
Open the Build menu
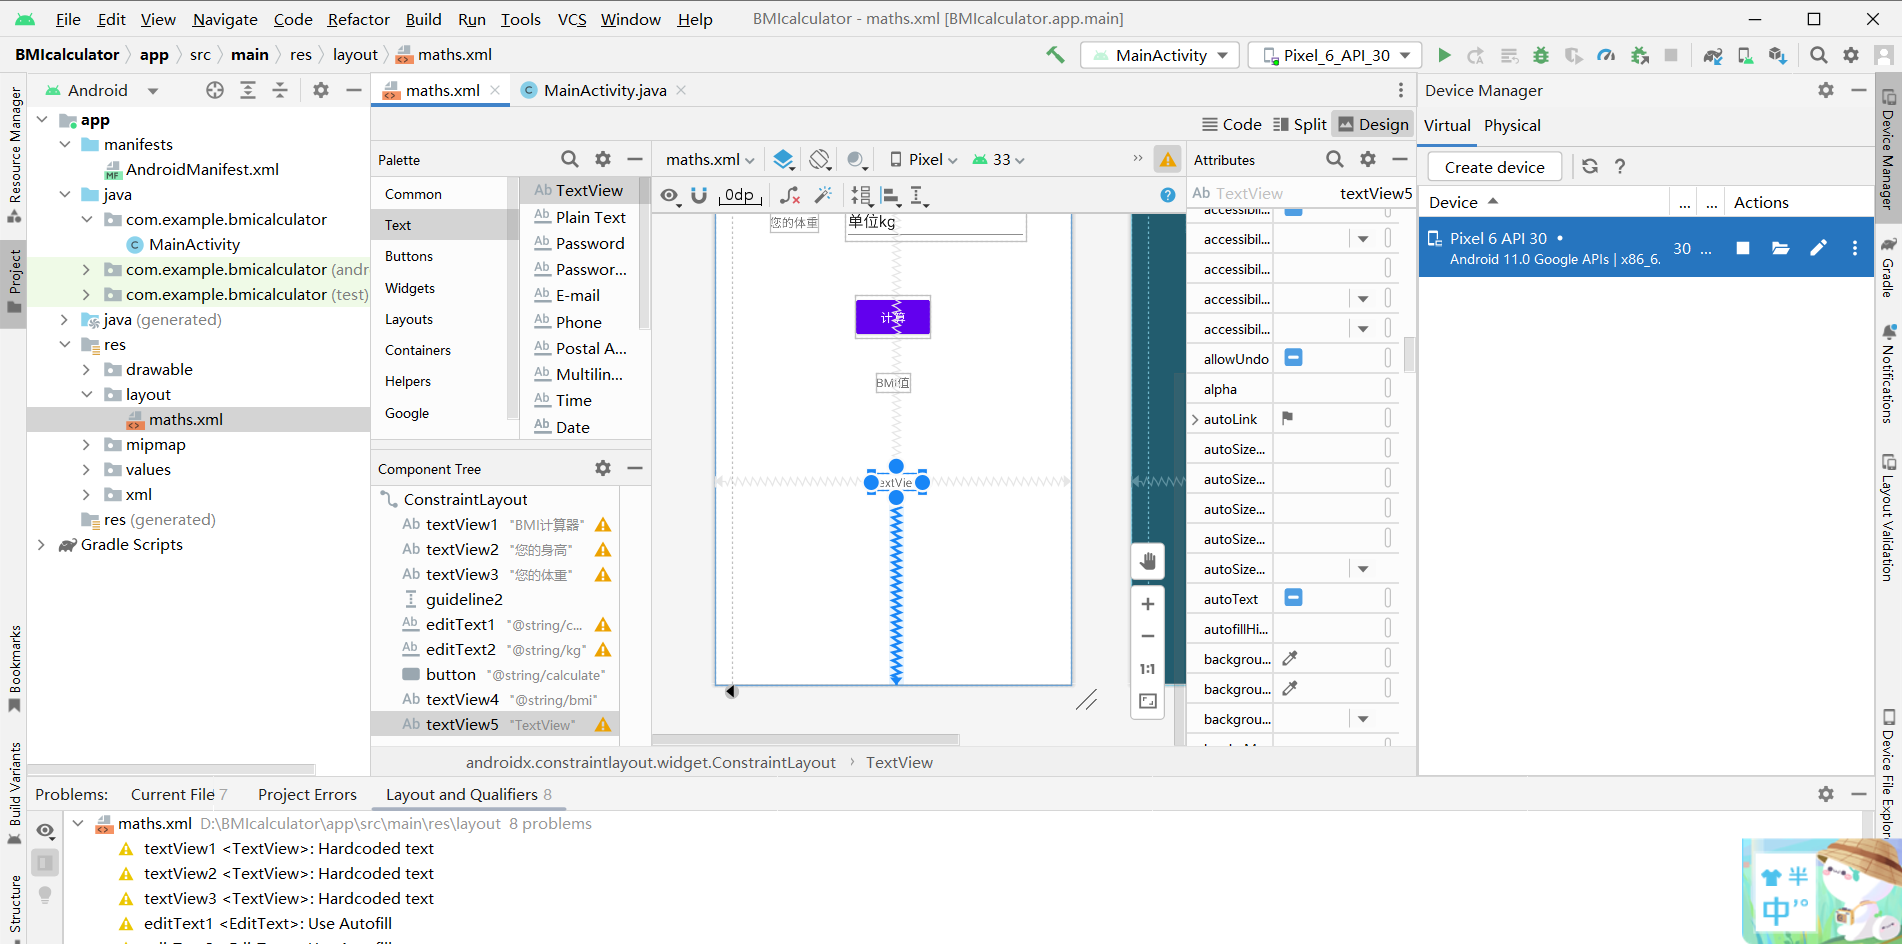point(423,19)
